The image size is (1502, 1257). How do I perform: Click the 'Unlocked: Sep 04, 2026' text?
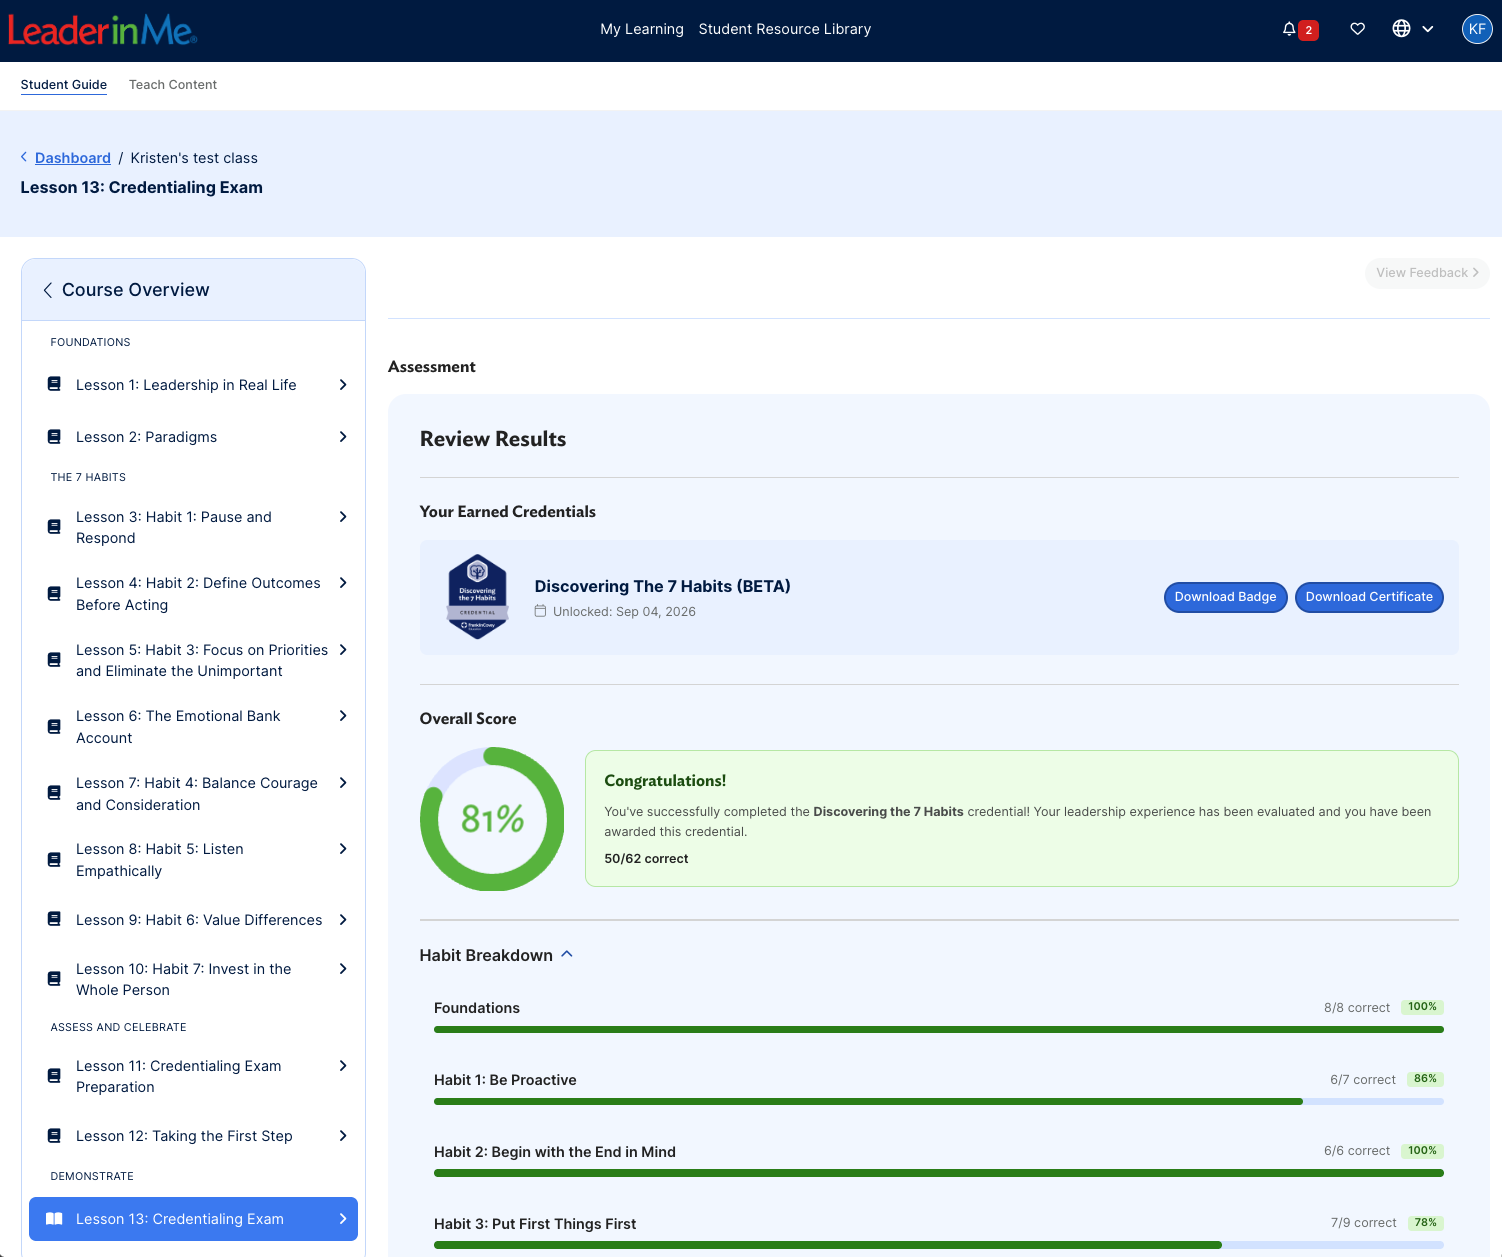pyautogui.click(x=624, y=612)
